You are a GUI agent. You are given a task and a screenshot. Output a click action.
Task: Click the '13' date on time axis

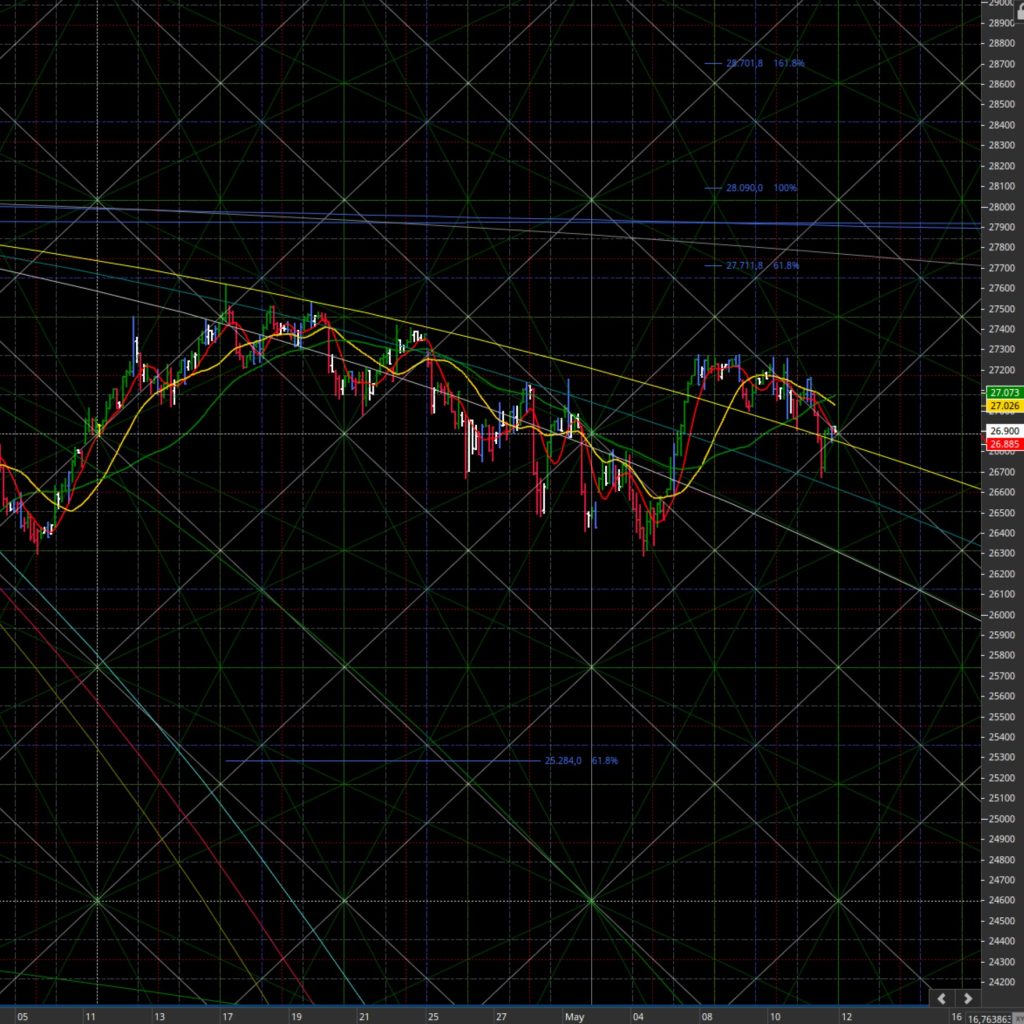(159, 1017)
